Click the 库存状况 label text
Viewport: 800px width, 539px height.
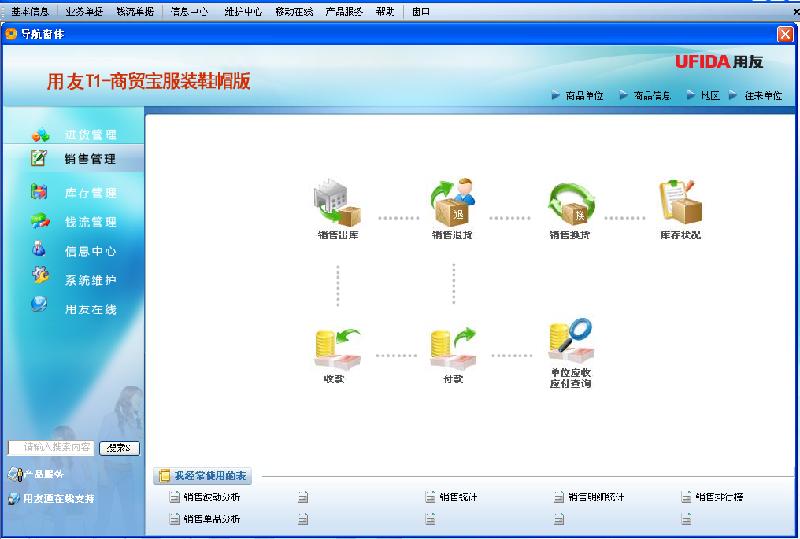(x=681, y=235)
